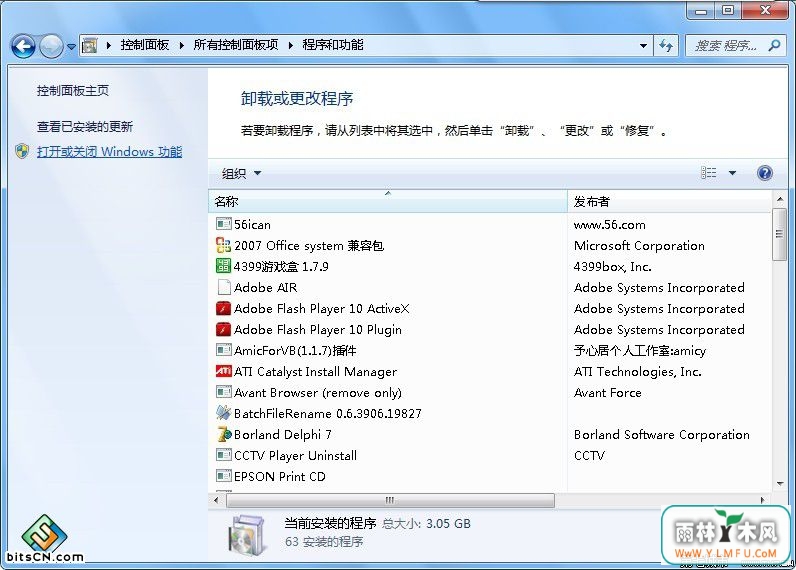Open 查看已安装的更新 link
Image resolution: width=796 pixels, height=570 pixels.
pos(85,127)
